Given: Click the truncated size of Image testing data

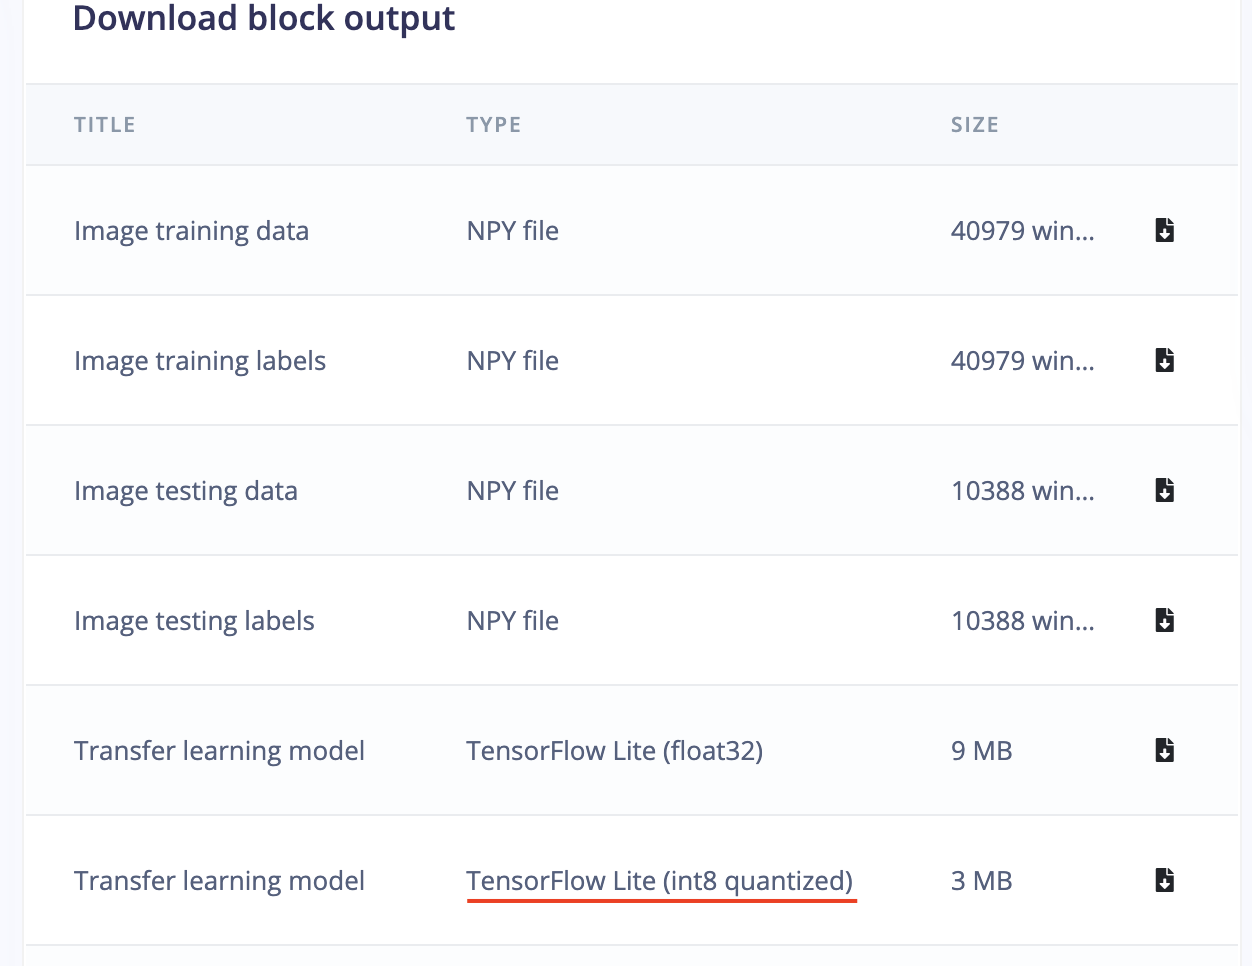Looking at the screenshot, I should pos(1023,491).
